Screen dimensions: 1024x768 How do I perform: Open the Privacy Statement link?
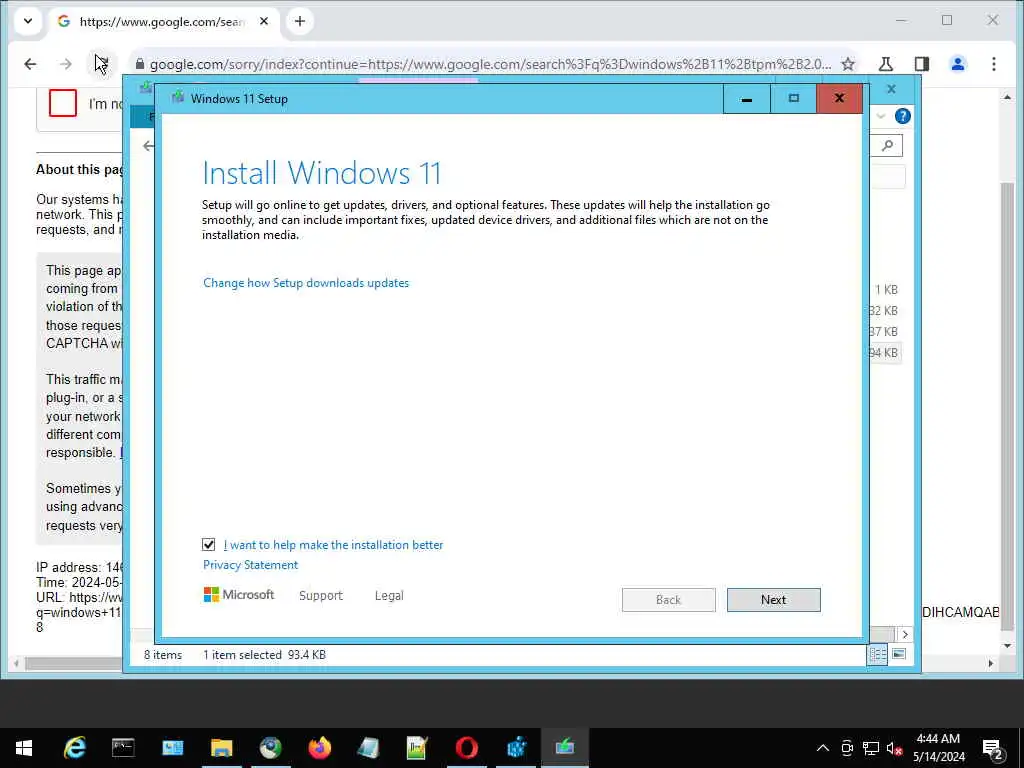pyautogui.click(x=250, y=565)
